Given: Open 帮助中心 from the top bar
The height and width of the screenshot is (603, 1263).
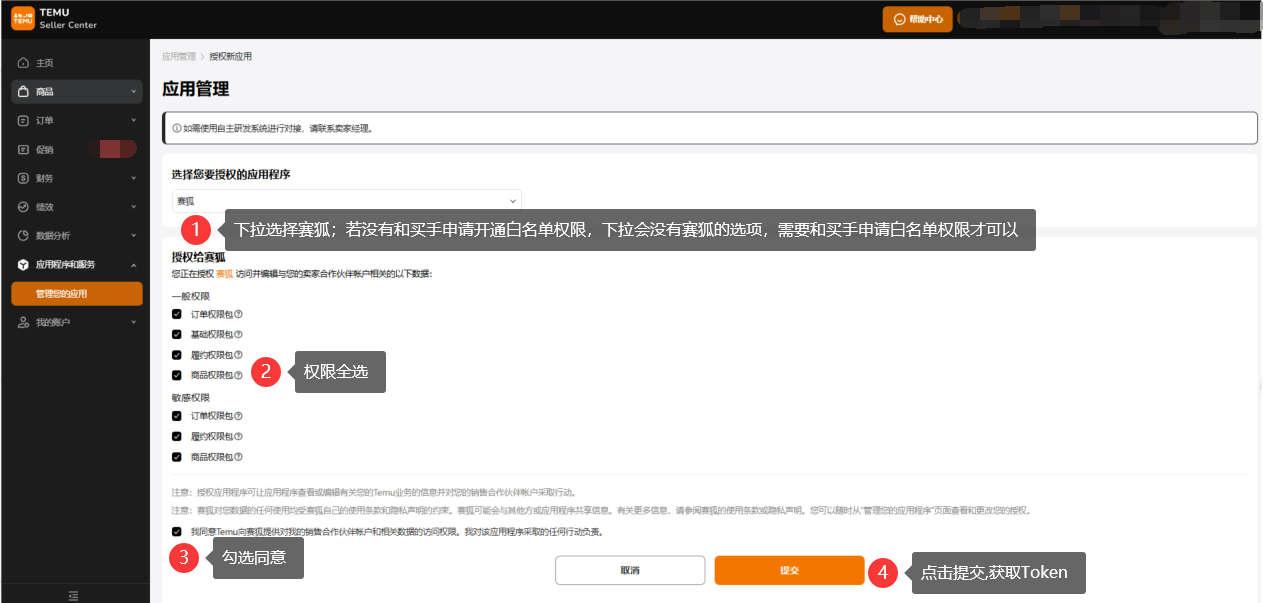Looking at the screenshot, I should pos(917,19).
